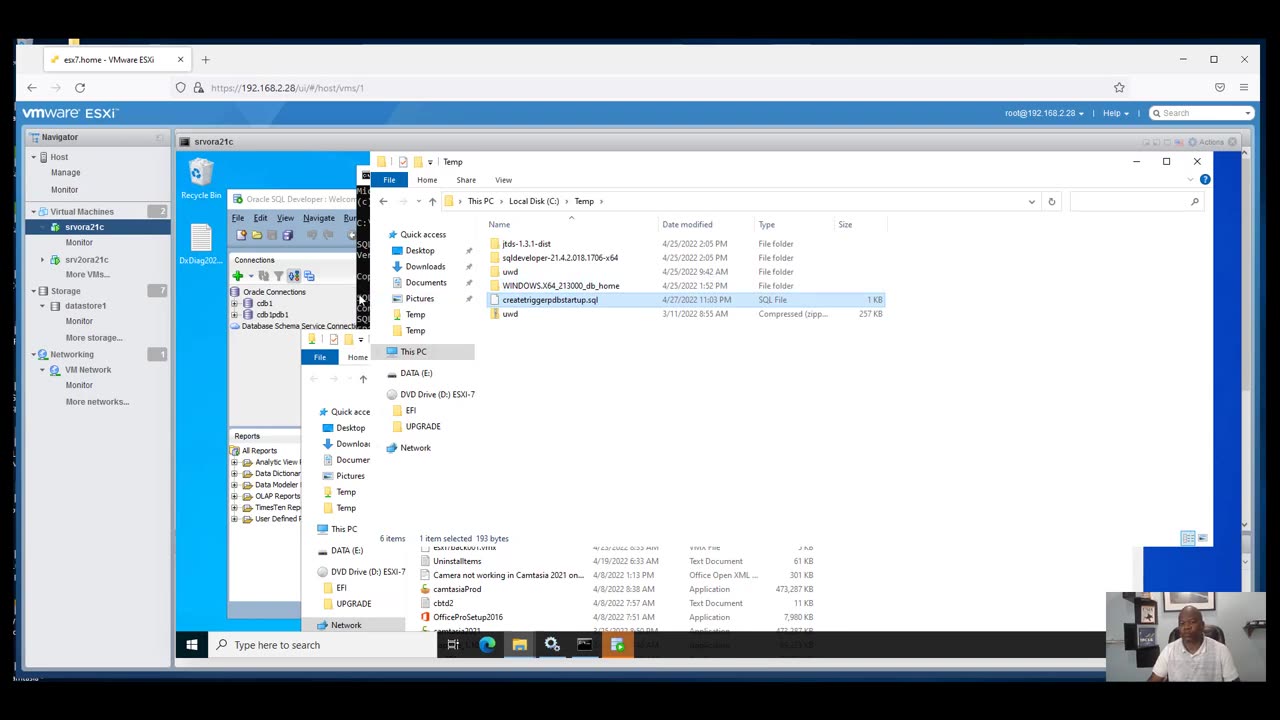Screen dimensions: 1280x720
Task: Click the Search Temp input box
Action: (1136, 202)
